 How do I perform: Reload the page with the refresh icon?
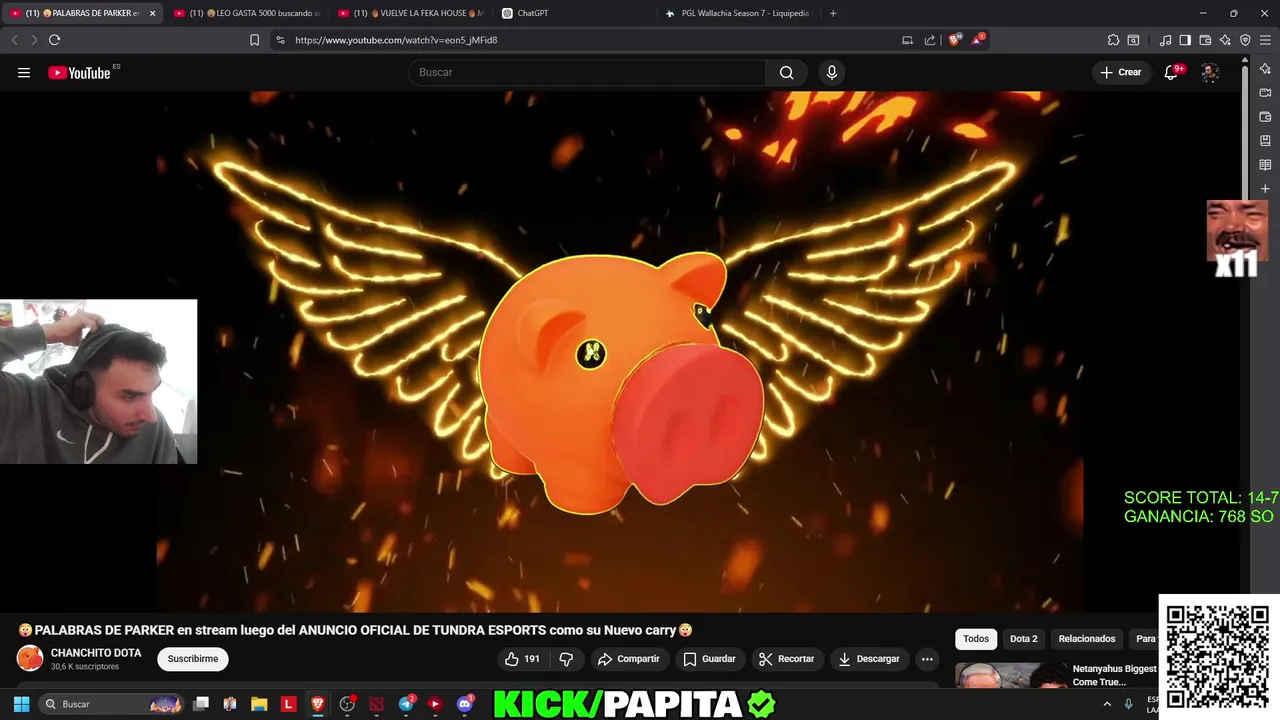pyautogui.click(x=54, y=40)
